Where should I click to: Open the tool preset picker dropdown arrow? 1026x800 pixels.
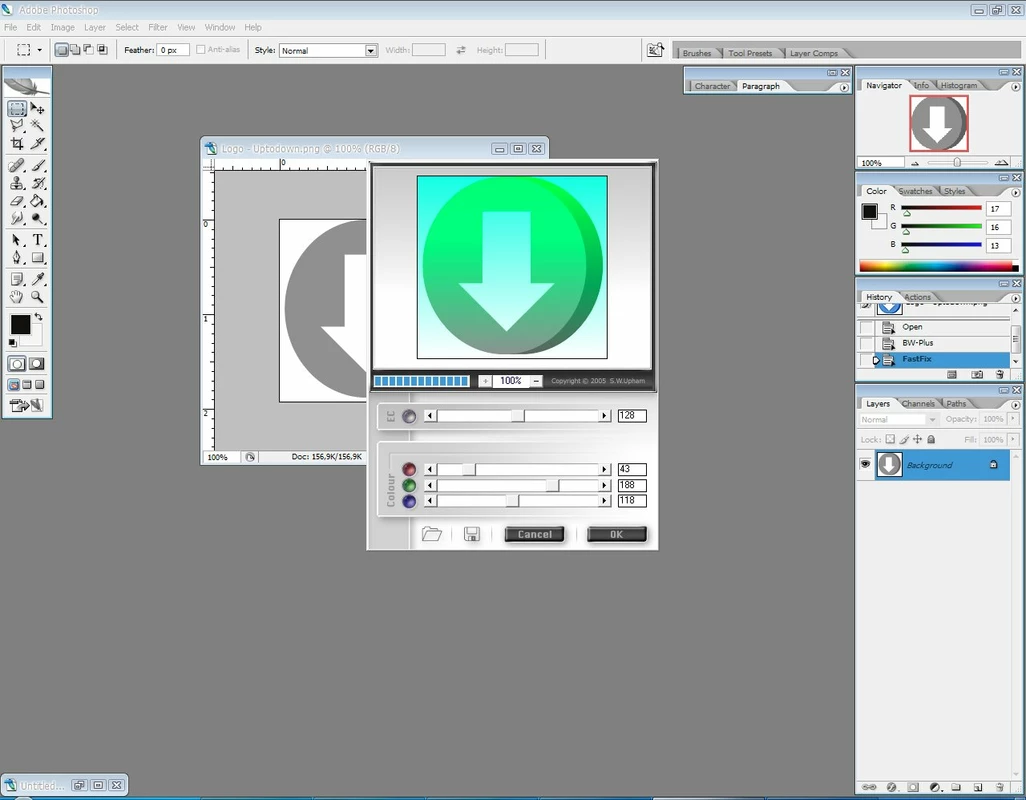(39, 50)
